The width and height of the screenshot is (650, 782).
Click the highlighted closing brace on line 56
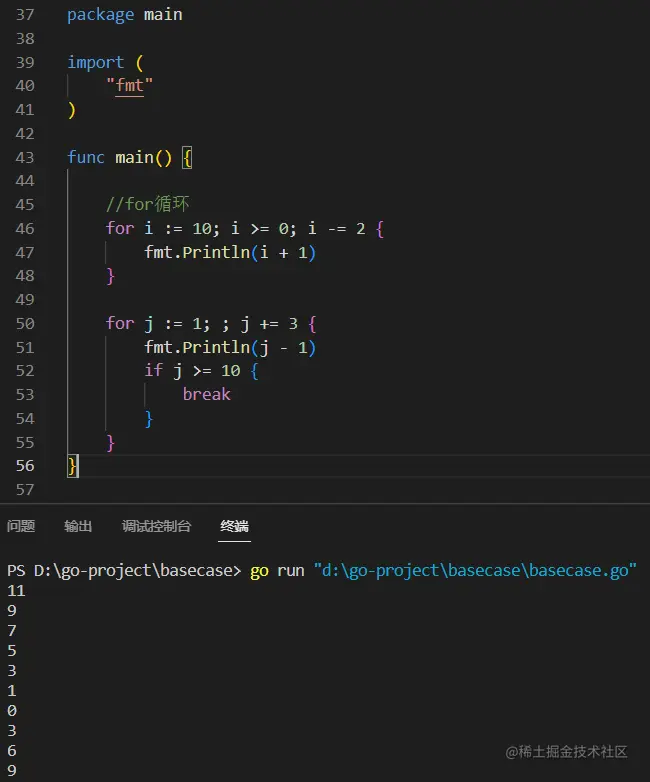(73, 466)
